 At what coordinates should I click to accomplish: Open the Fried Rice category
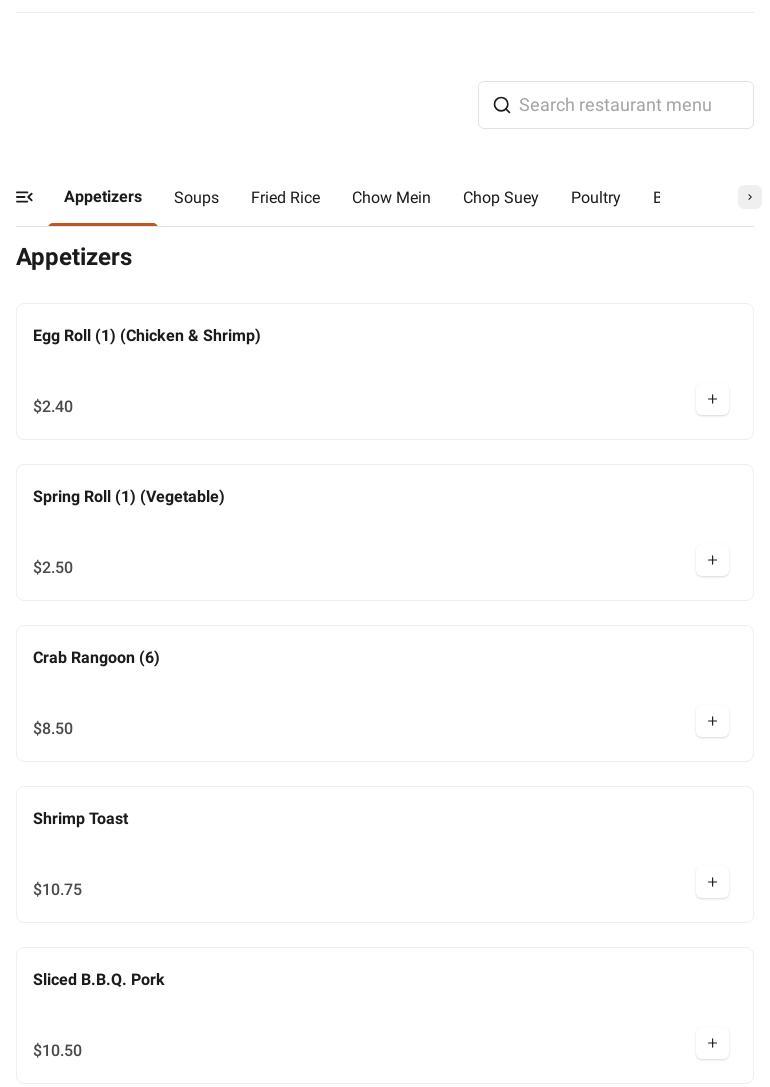(285, 198)
